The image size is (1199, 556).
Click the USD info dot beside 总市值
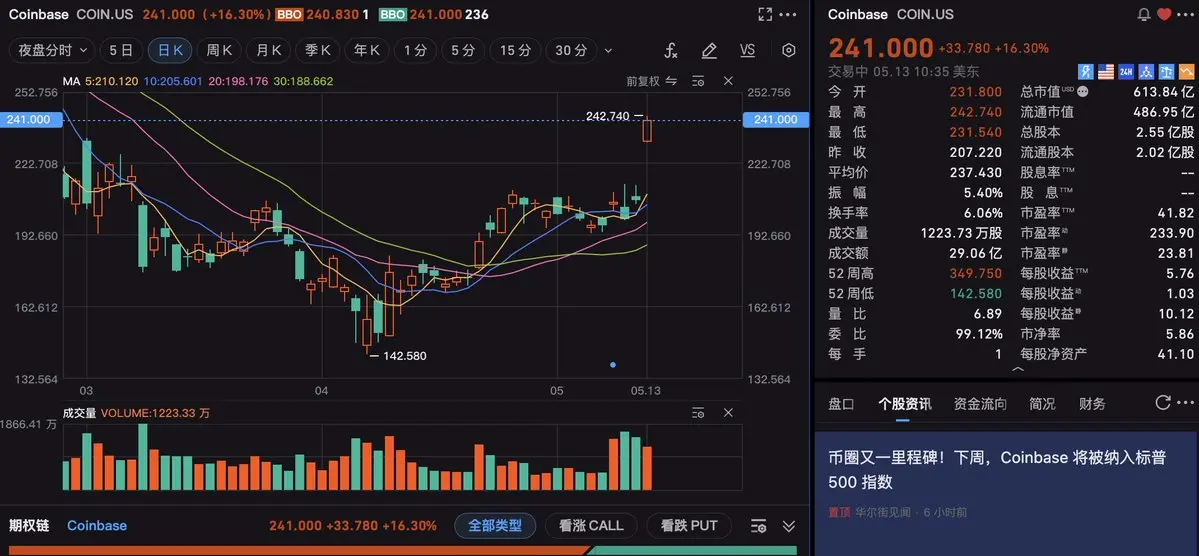(1082, 92)
